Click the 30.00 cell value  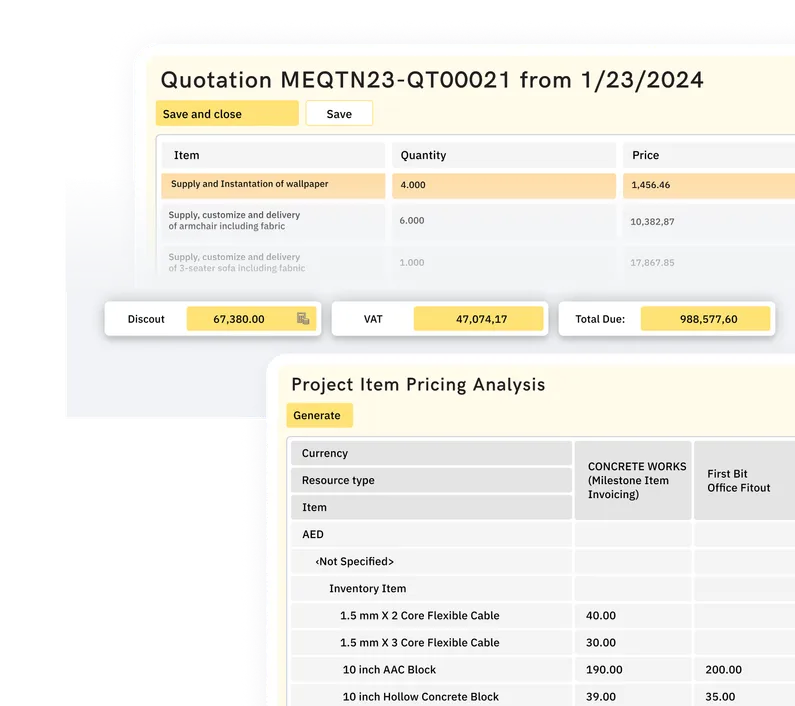(601, 643)
